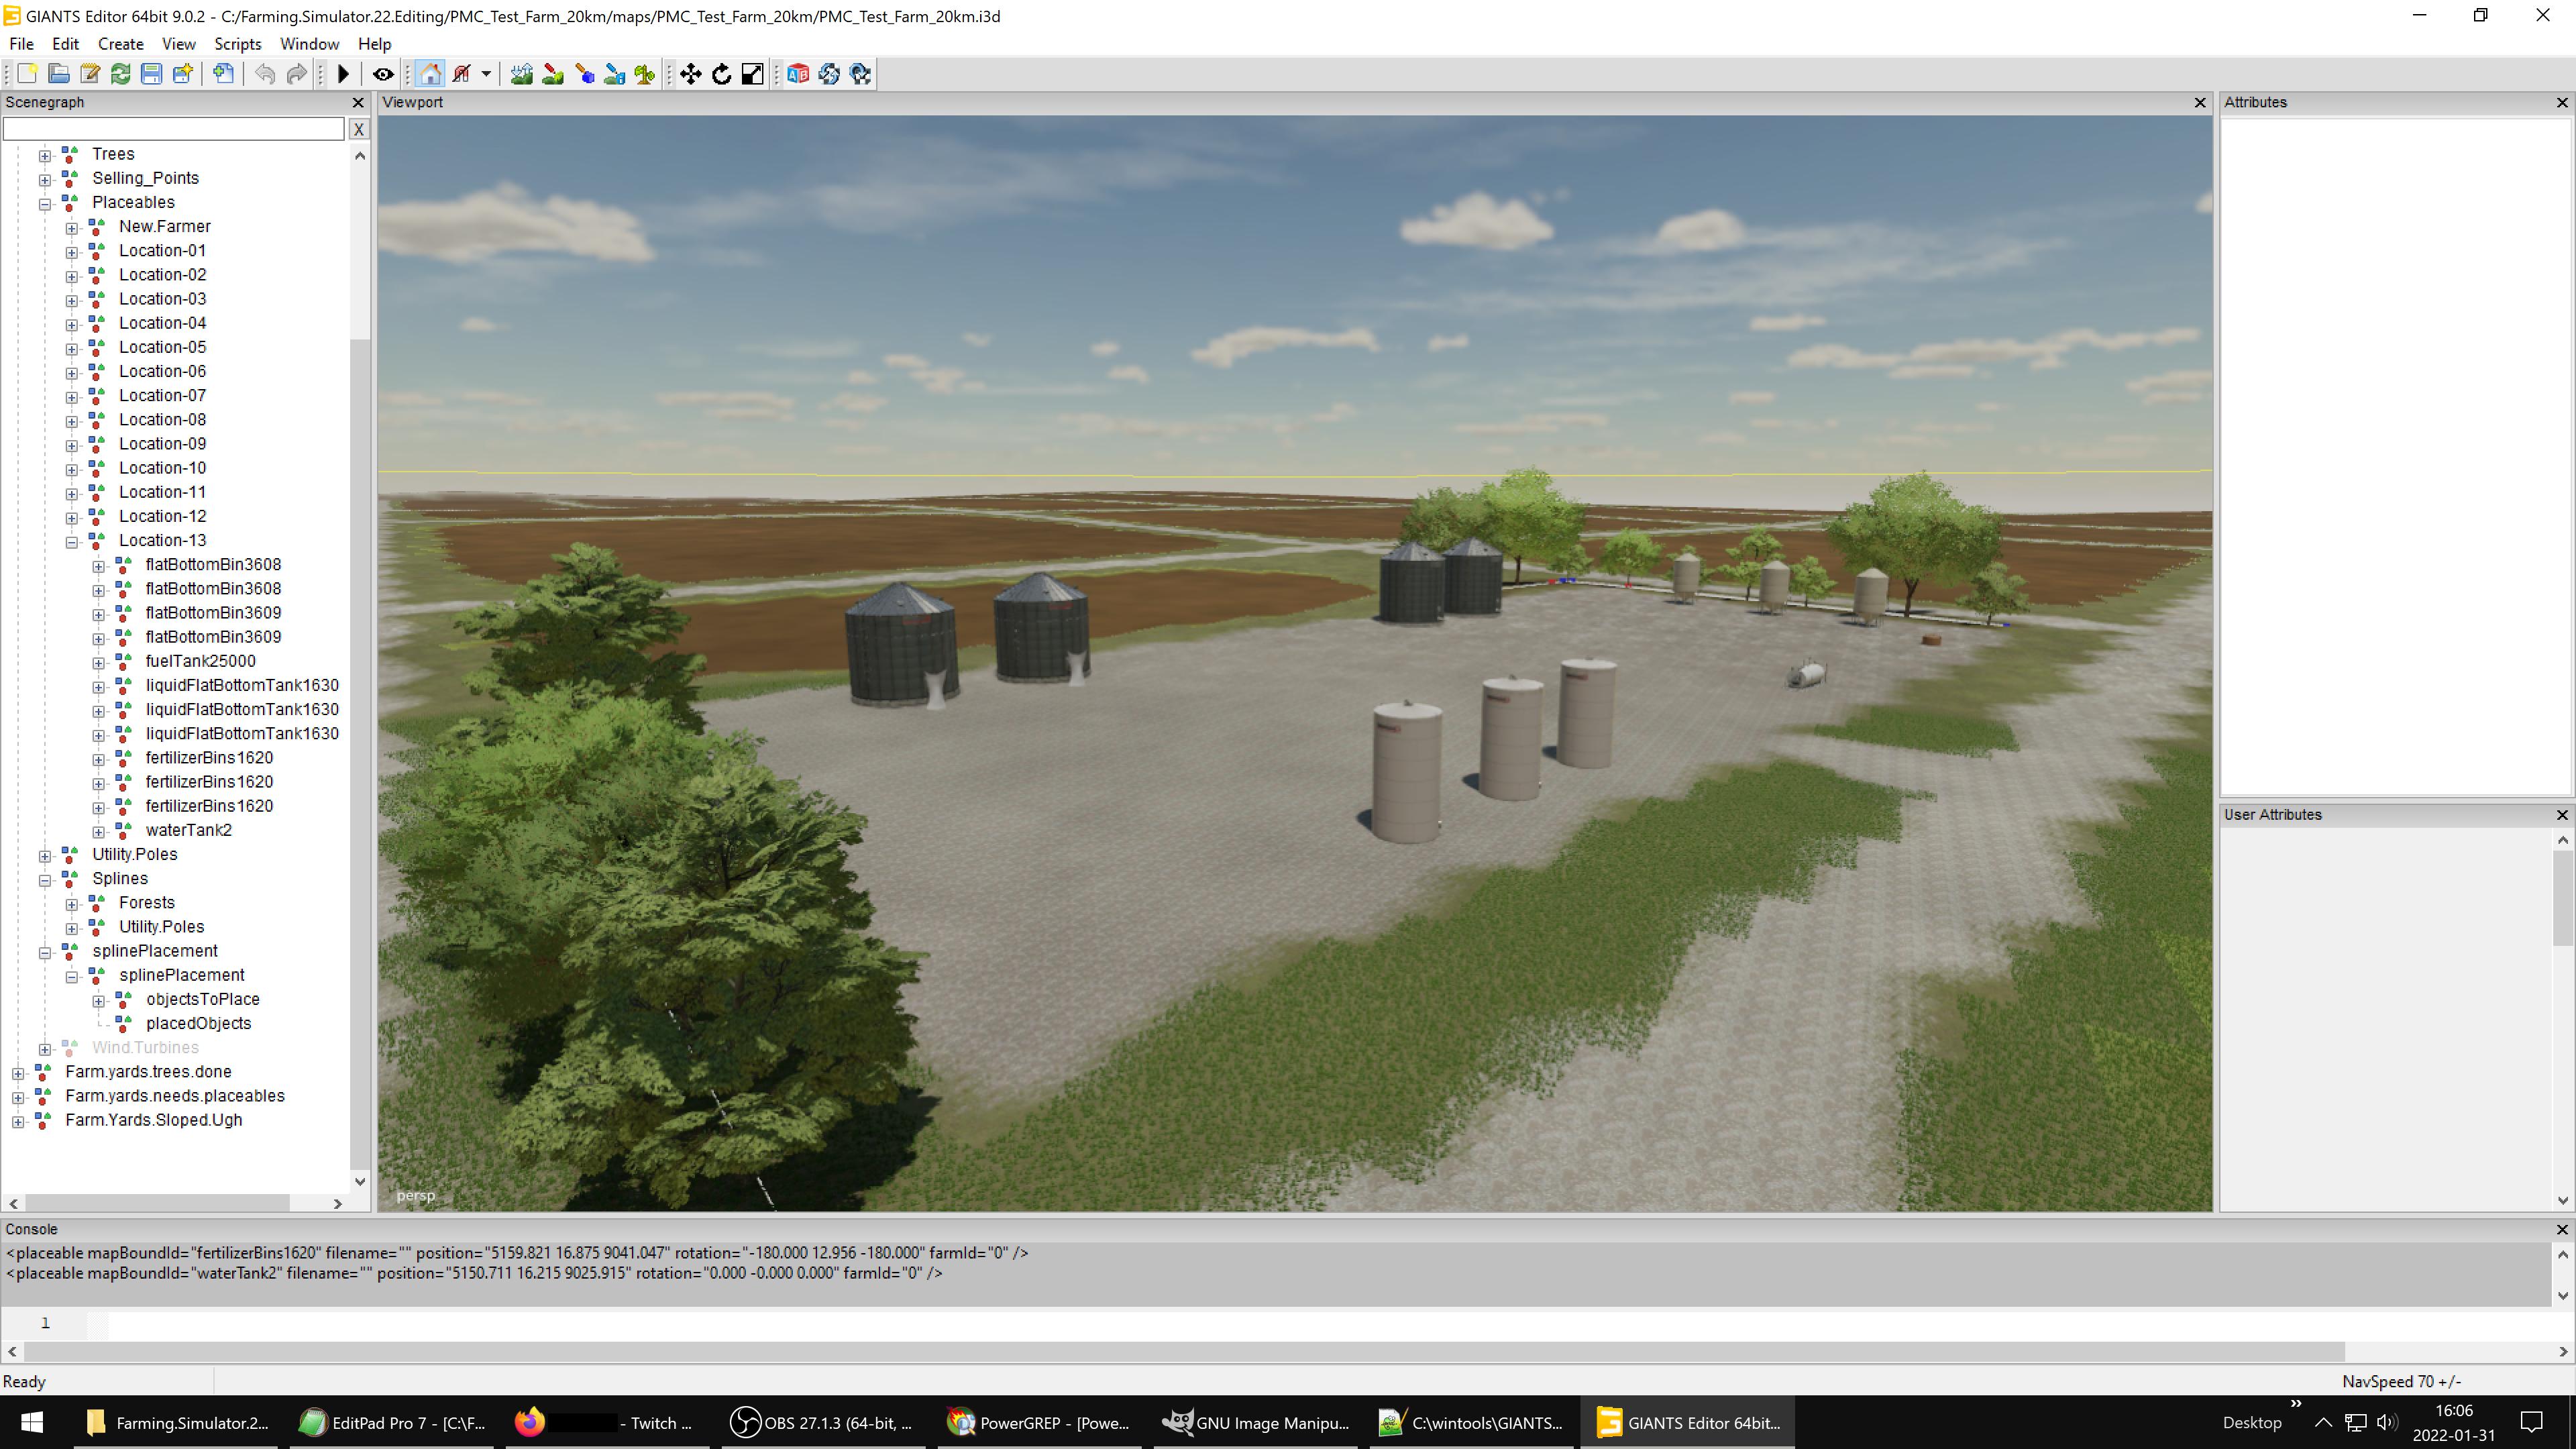The width and height of the screenshot is (2576, 1449).
Task: Select the Scale tool
Action: point(753,74)
